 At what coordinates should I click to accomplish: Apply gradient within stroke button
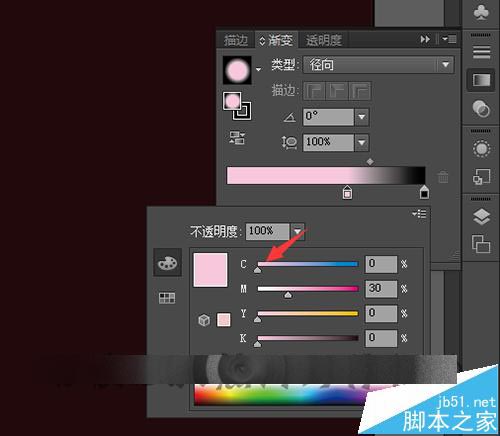pyautogui.click(x=314, y=91)
